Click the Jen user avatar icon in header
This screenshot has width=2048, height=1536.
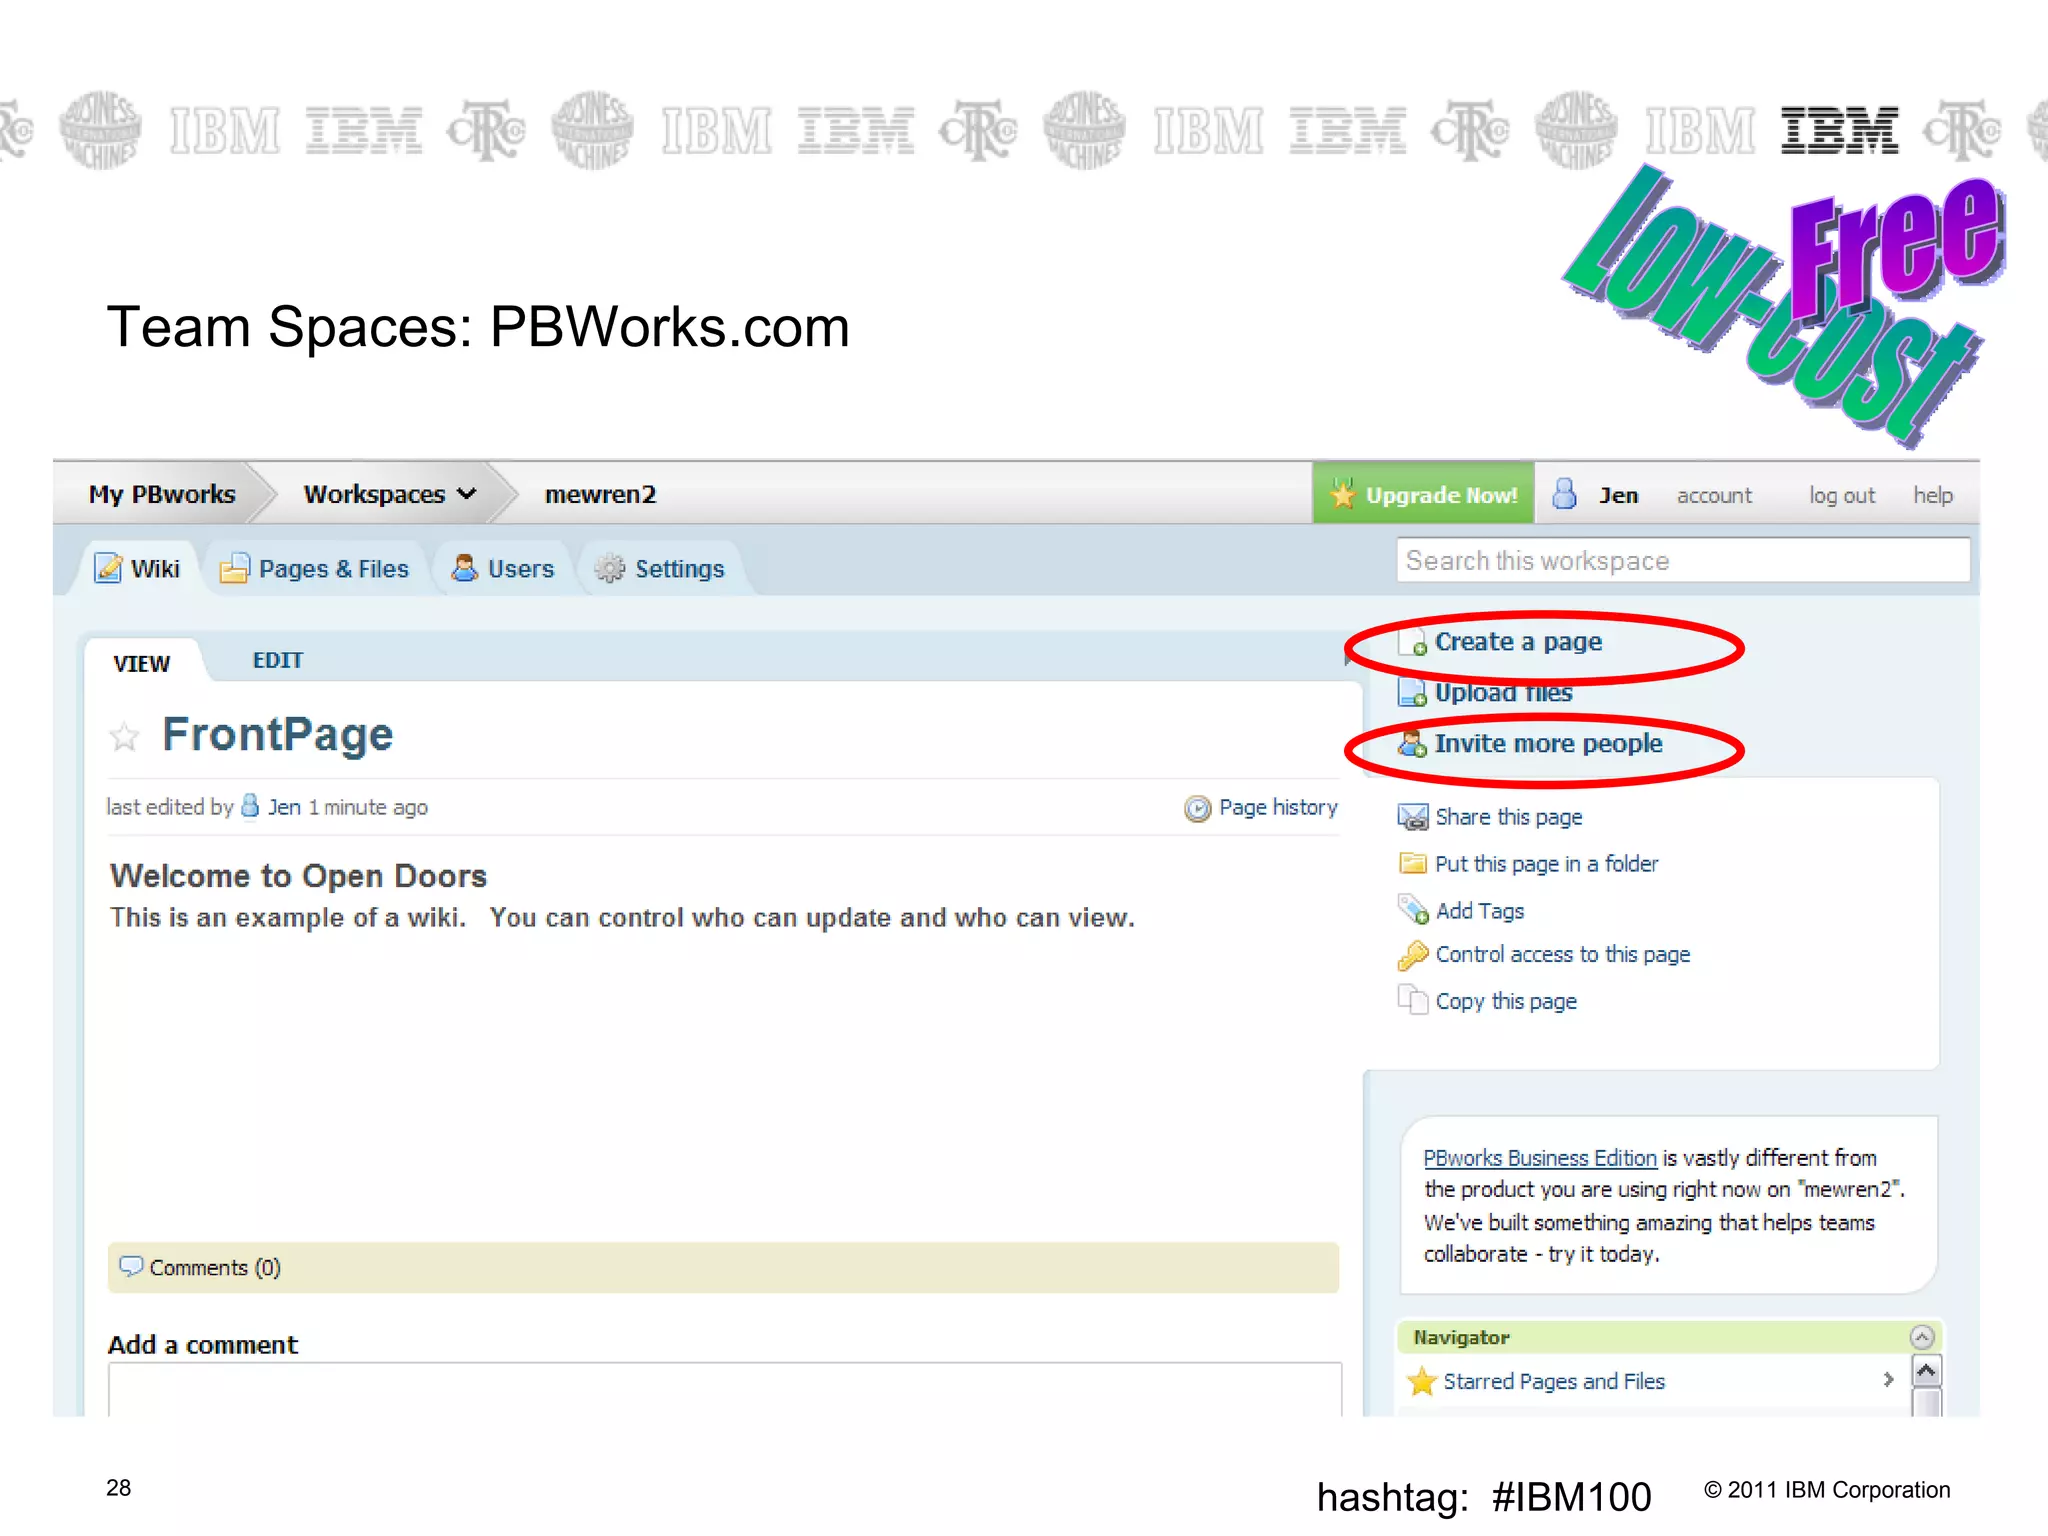[x=1565, y=494]
